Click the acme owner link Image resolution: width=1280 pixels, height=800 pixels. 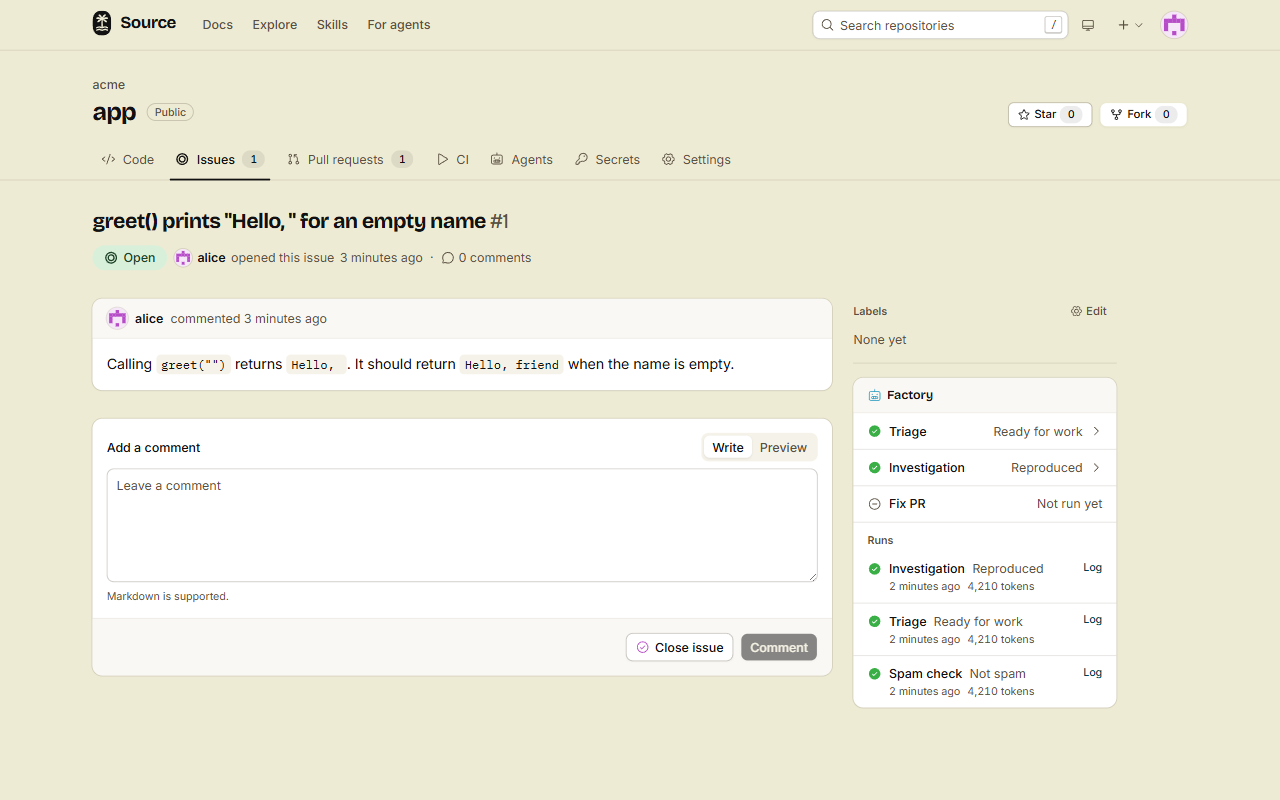pyautogui.click(x=109, y=85)
